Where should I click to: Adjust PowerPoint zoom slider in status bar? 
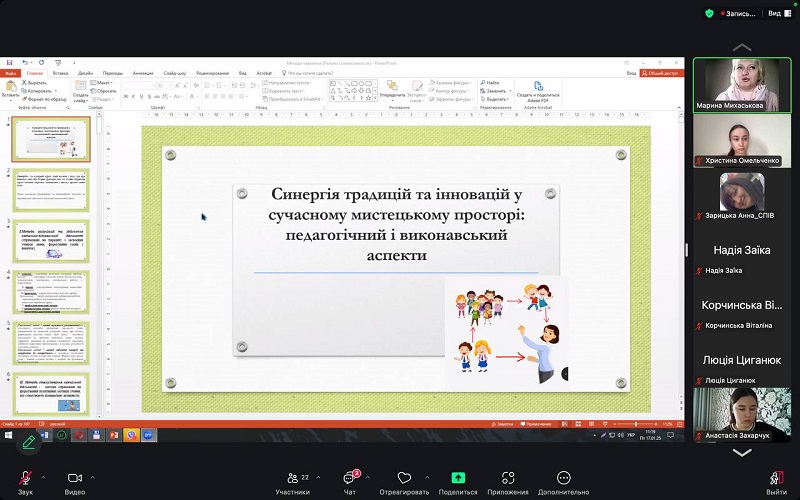click(x=636, y=424)
